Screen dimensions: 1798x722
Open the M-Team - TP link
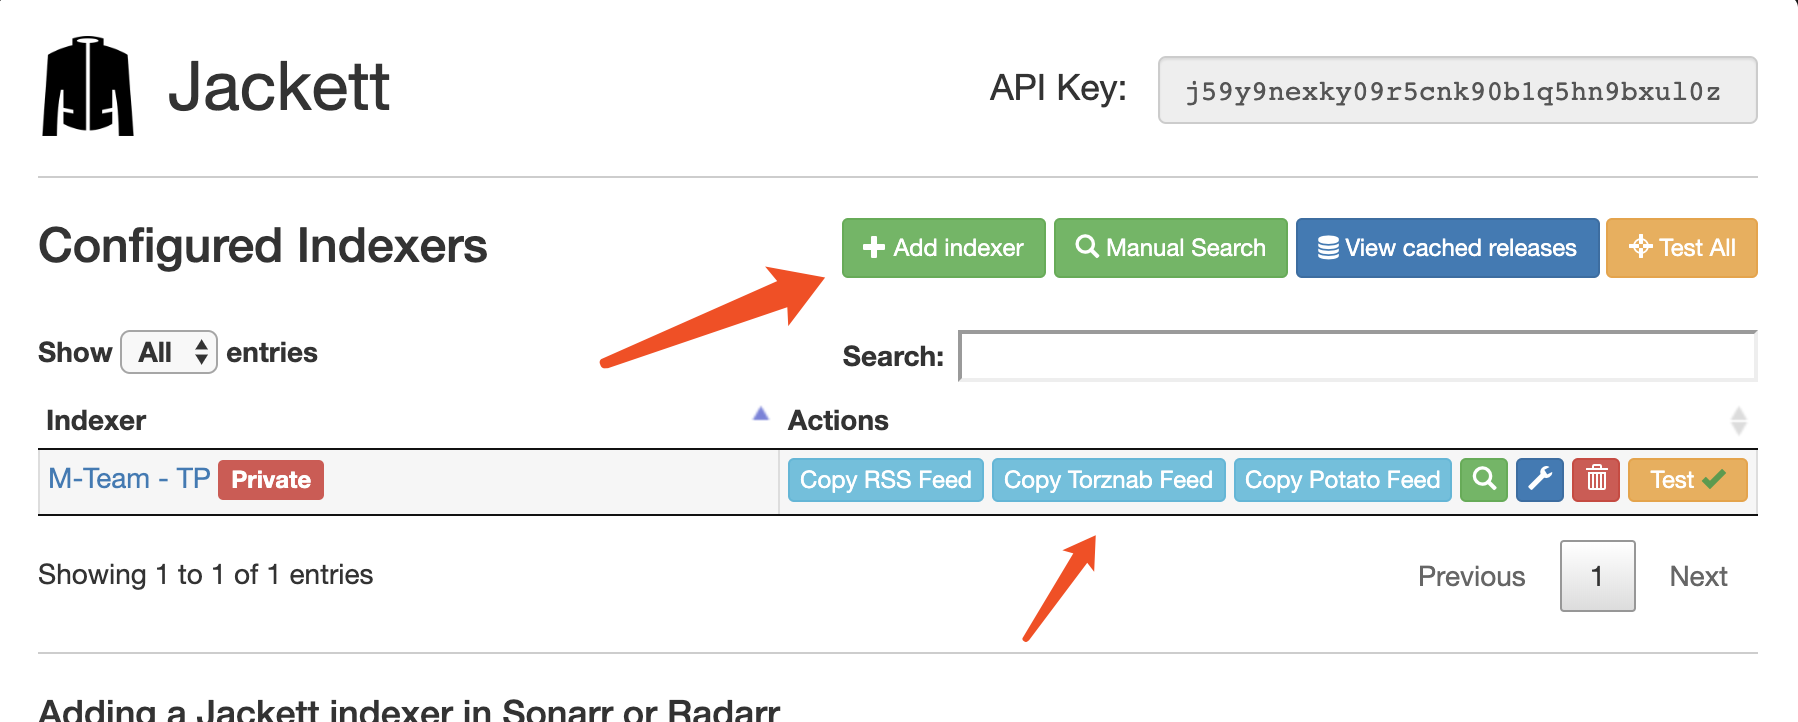[x=129, y=479]
